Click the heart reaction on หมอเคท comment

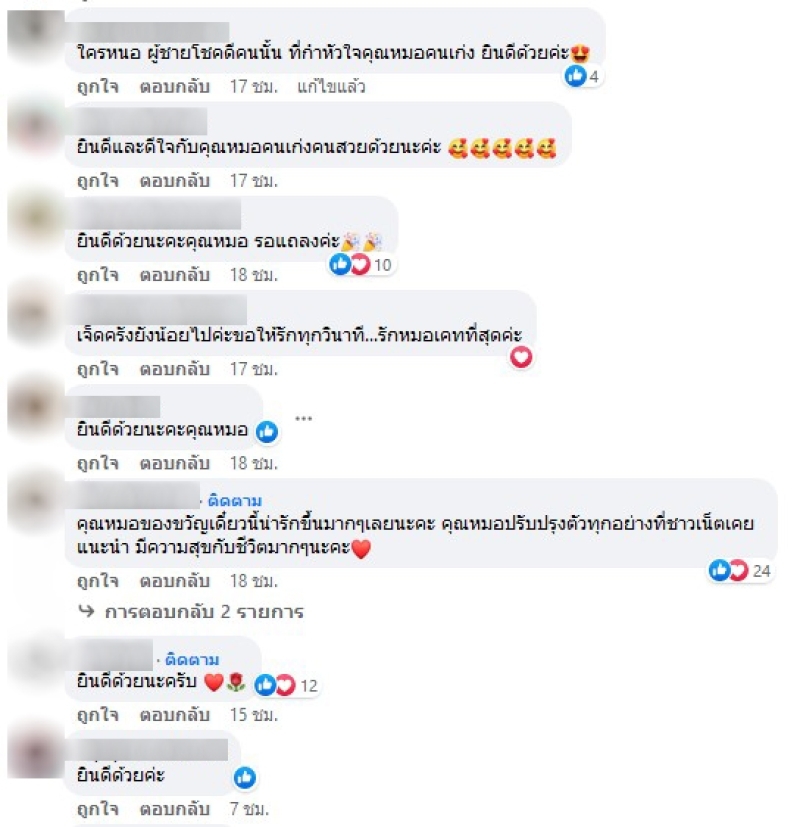pos(521,358)
